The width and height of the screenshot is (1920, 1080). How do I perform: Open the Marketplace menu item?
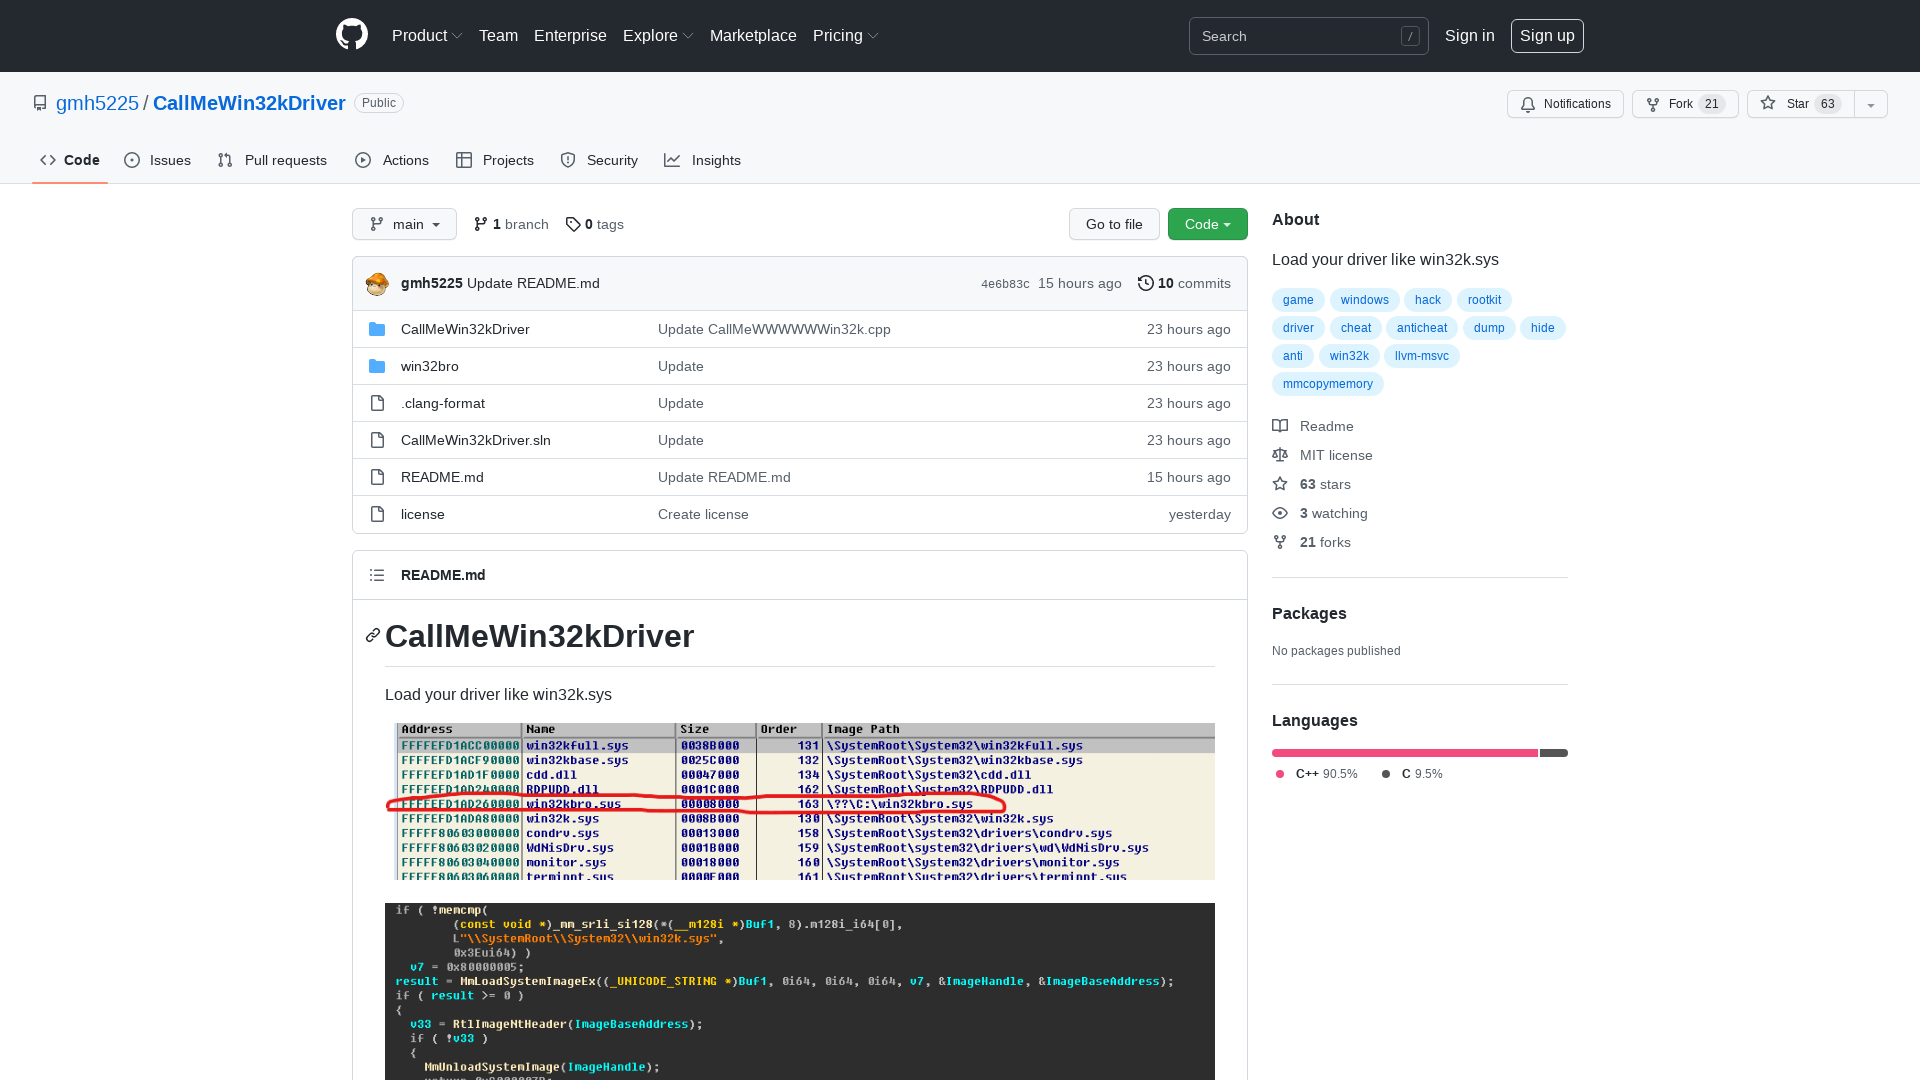click(753, 35)
